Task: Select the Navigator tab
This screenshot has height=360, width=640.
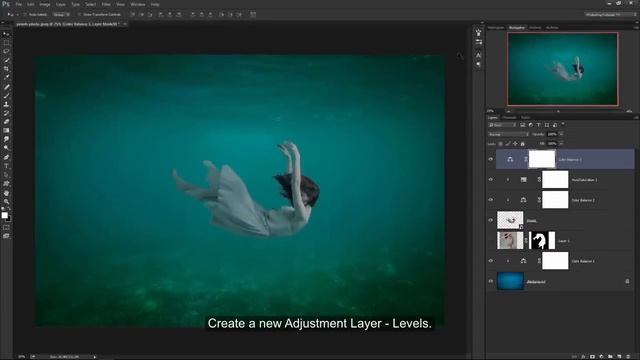Action: point(517,27)
